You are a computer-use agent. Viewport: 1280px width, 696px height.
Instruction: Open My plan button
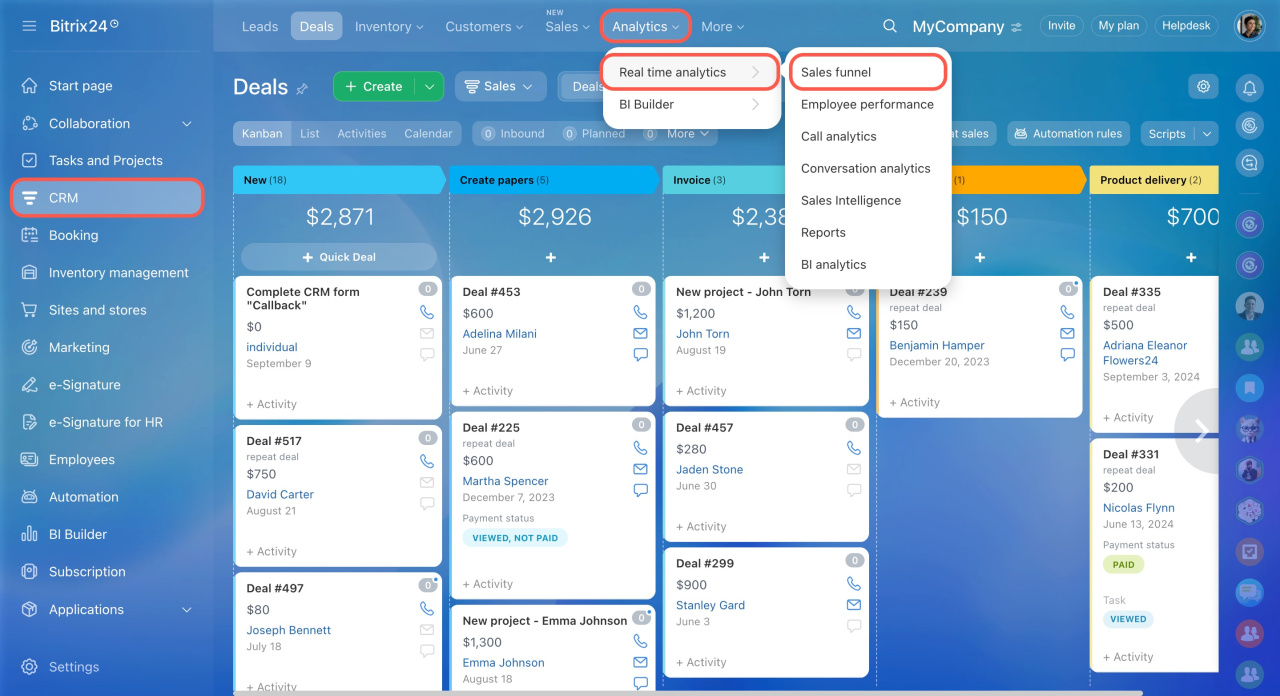click(1119, 26)
